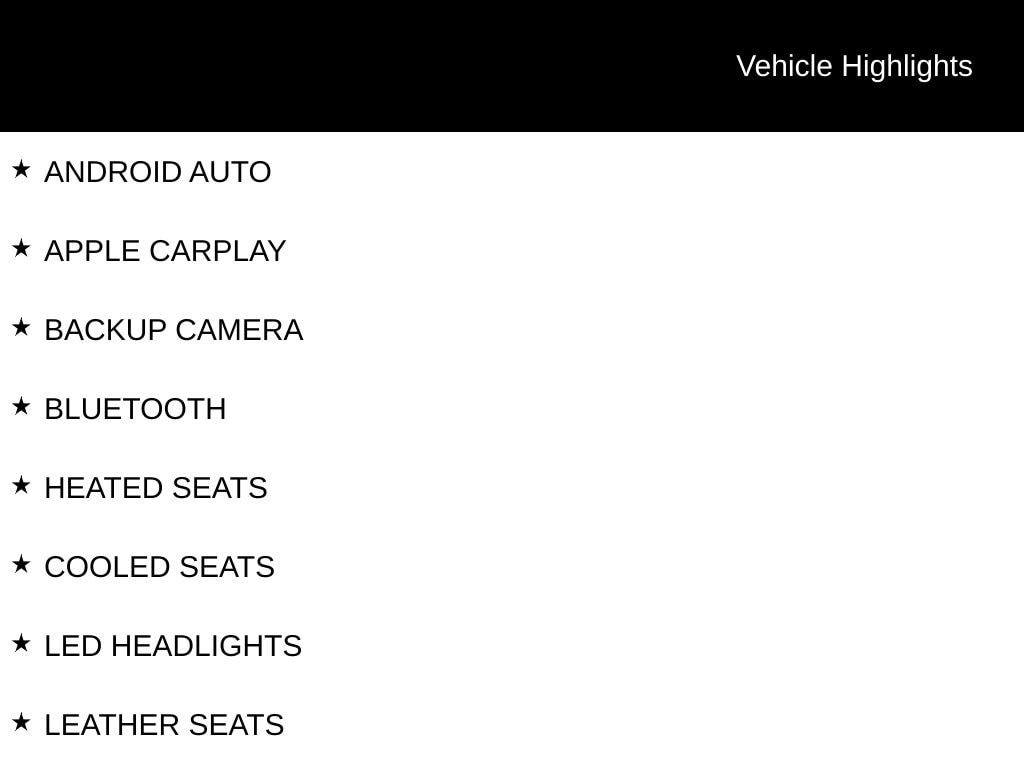1024x768 pixels.
Task: Select the COOLED SEATS highlight text
Action: click(159, 568)
